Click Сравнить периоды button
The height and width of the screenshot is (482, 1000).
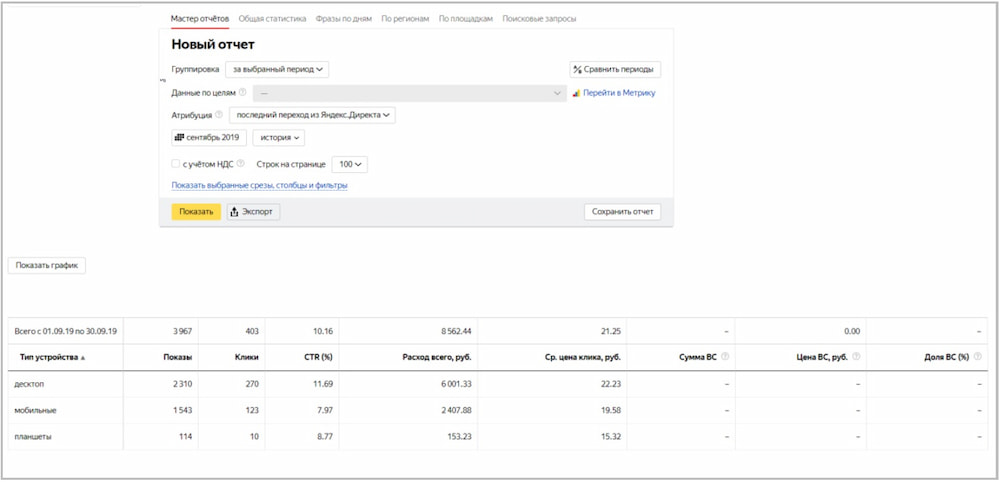pos(615,69)
